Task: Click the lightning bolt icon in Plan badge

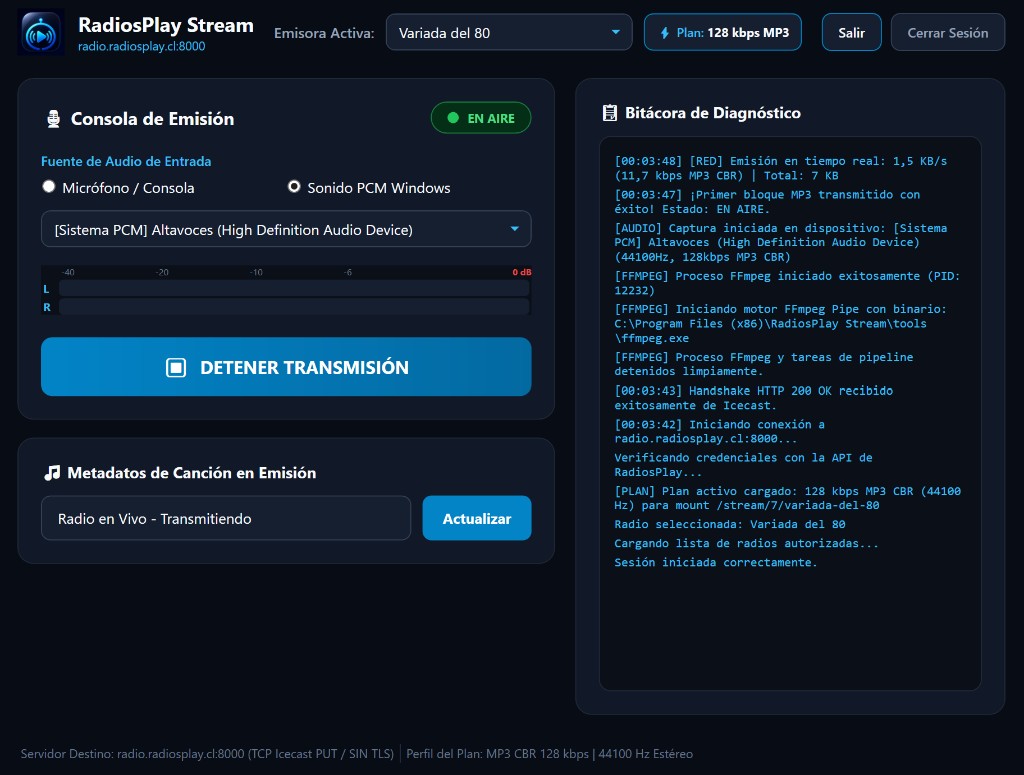Action: 664,33
